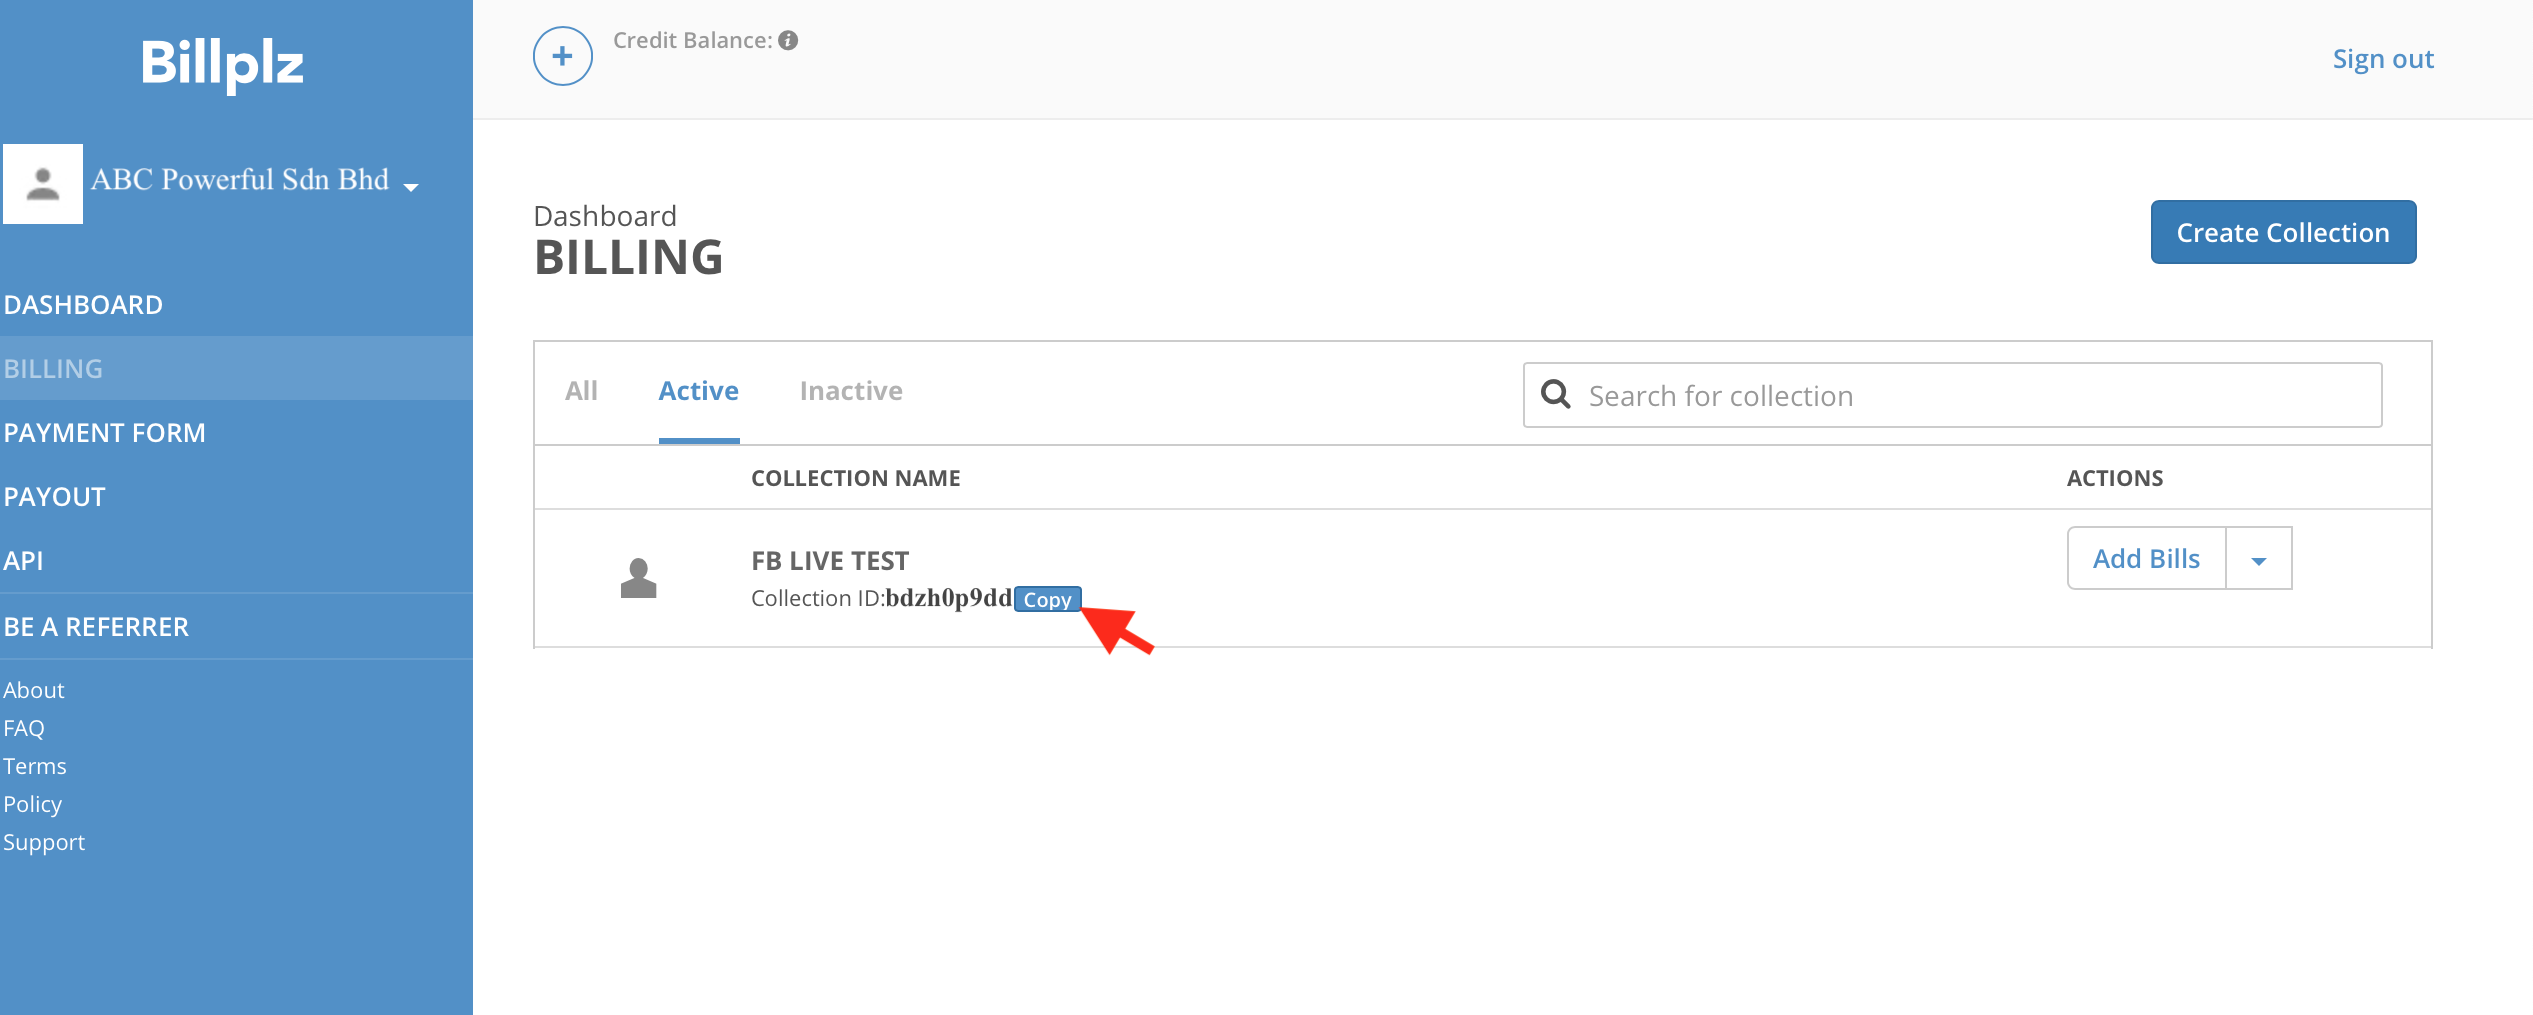
Task: Navigate to PAYOUT section
Action: click(54, 496)
